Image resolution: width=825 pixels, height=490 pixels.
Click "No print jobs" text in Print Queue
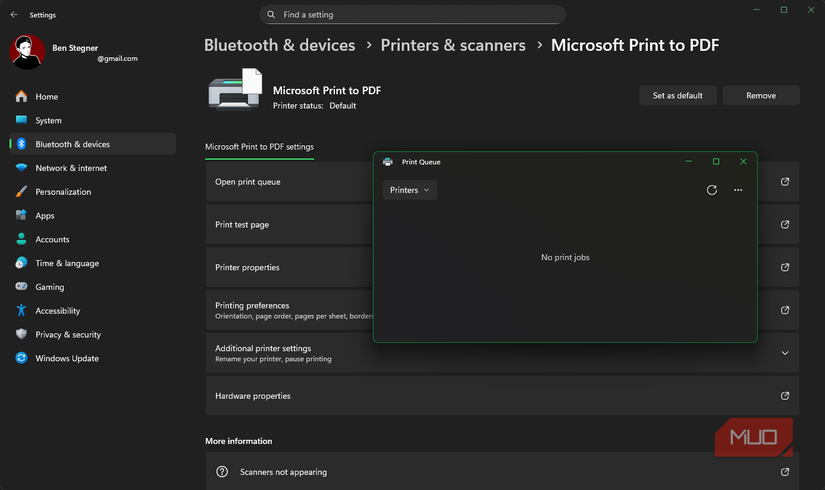[565, 257]
